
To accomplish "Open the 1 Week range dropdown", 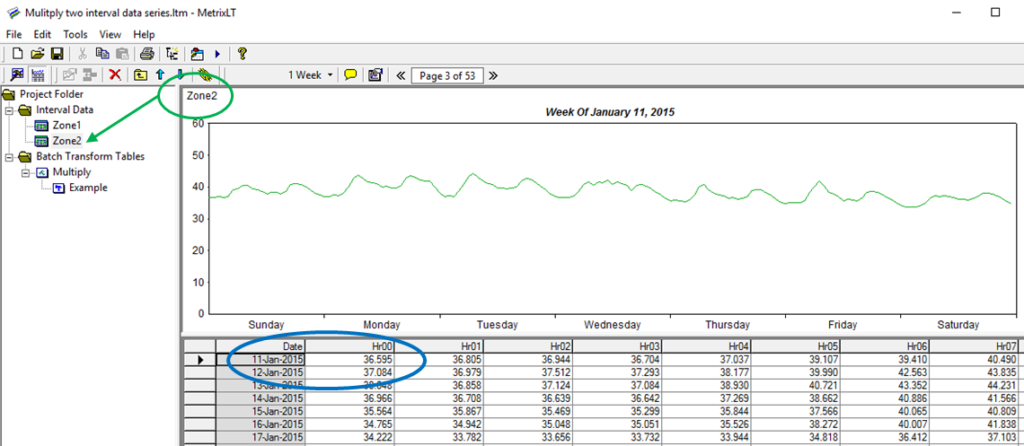I will point(311,75).
